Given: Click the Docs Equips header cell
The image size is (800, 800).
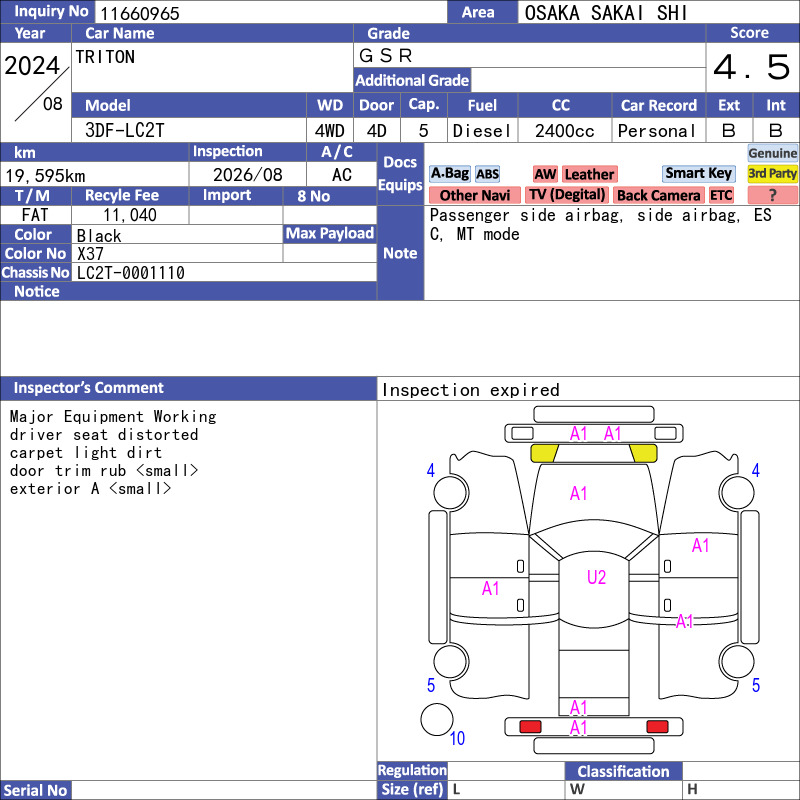Looking at the screenshot, I should [400, 173].
